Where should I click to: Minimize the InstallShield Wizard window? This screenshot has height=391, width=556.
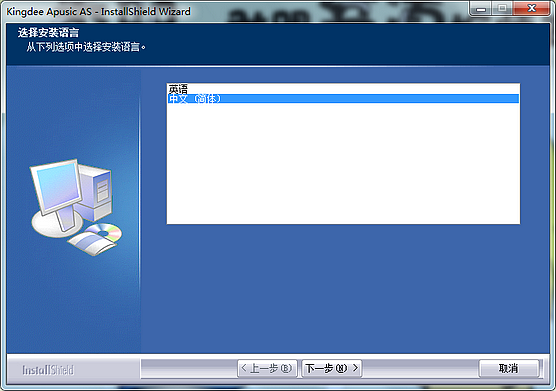481,9
